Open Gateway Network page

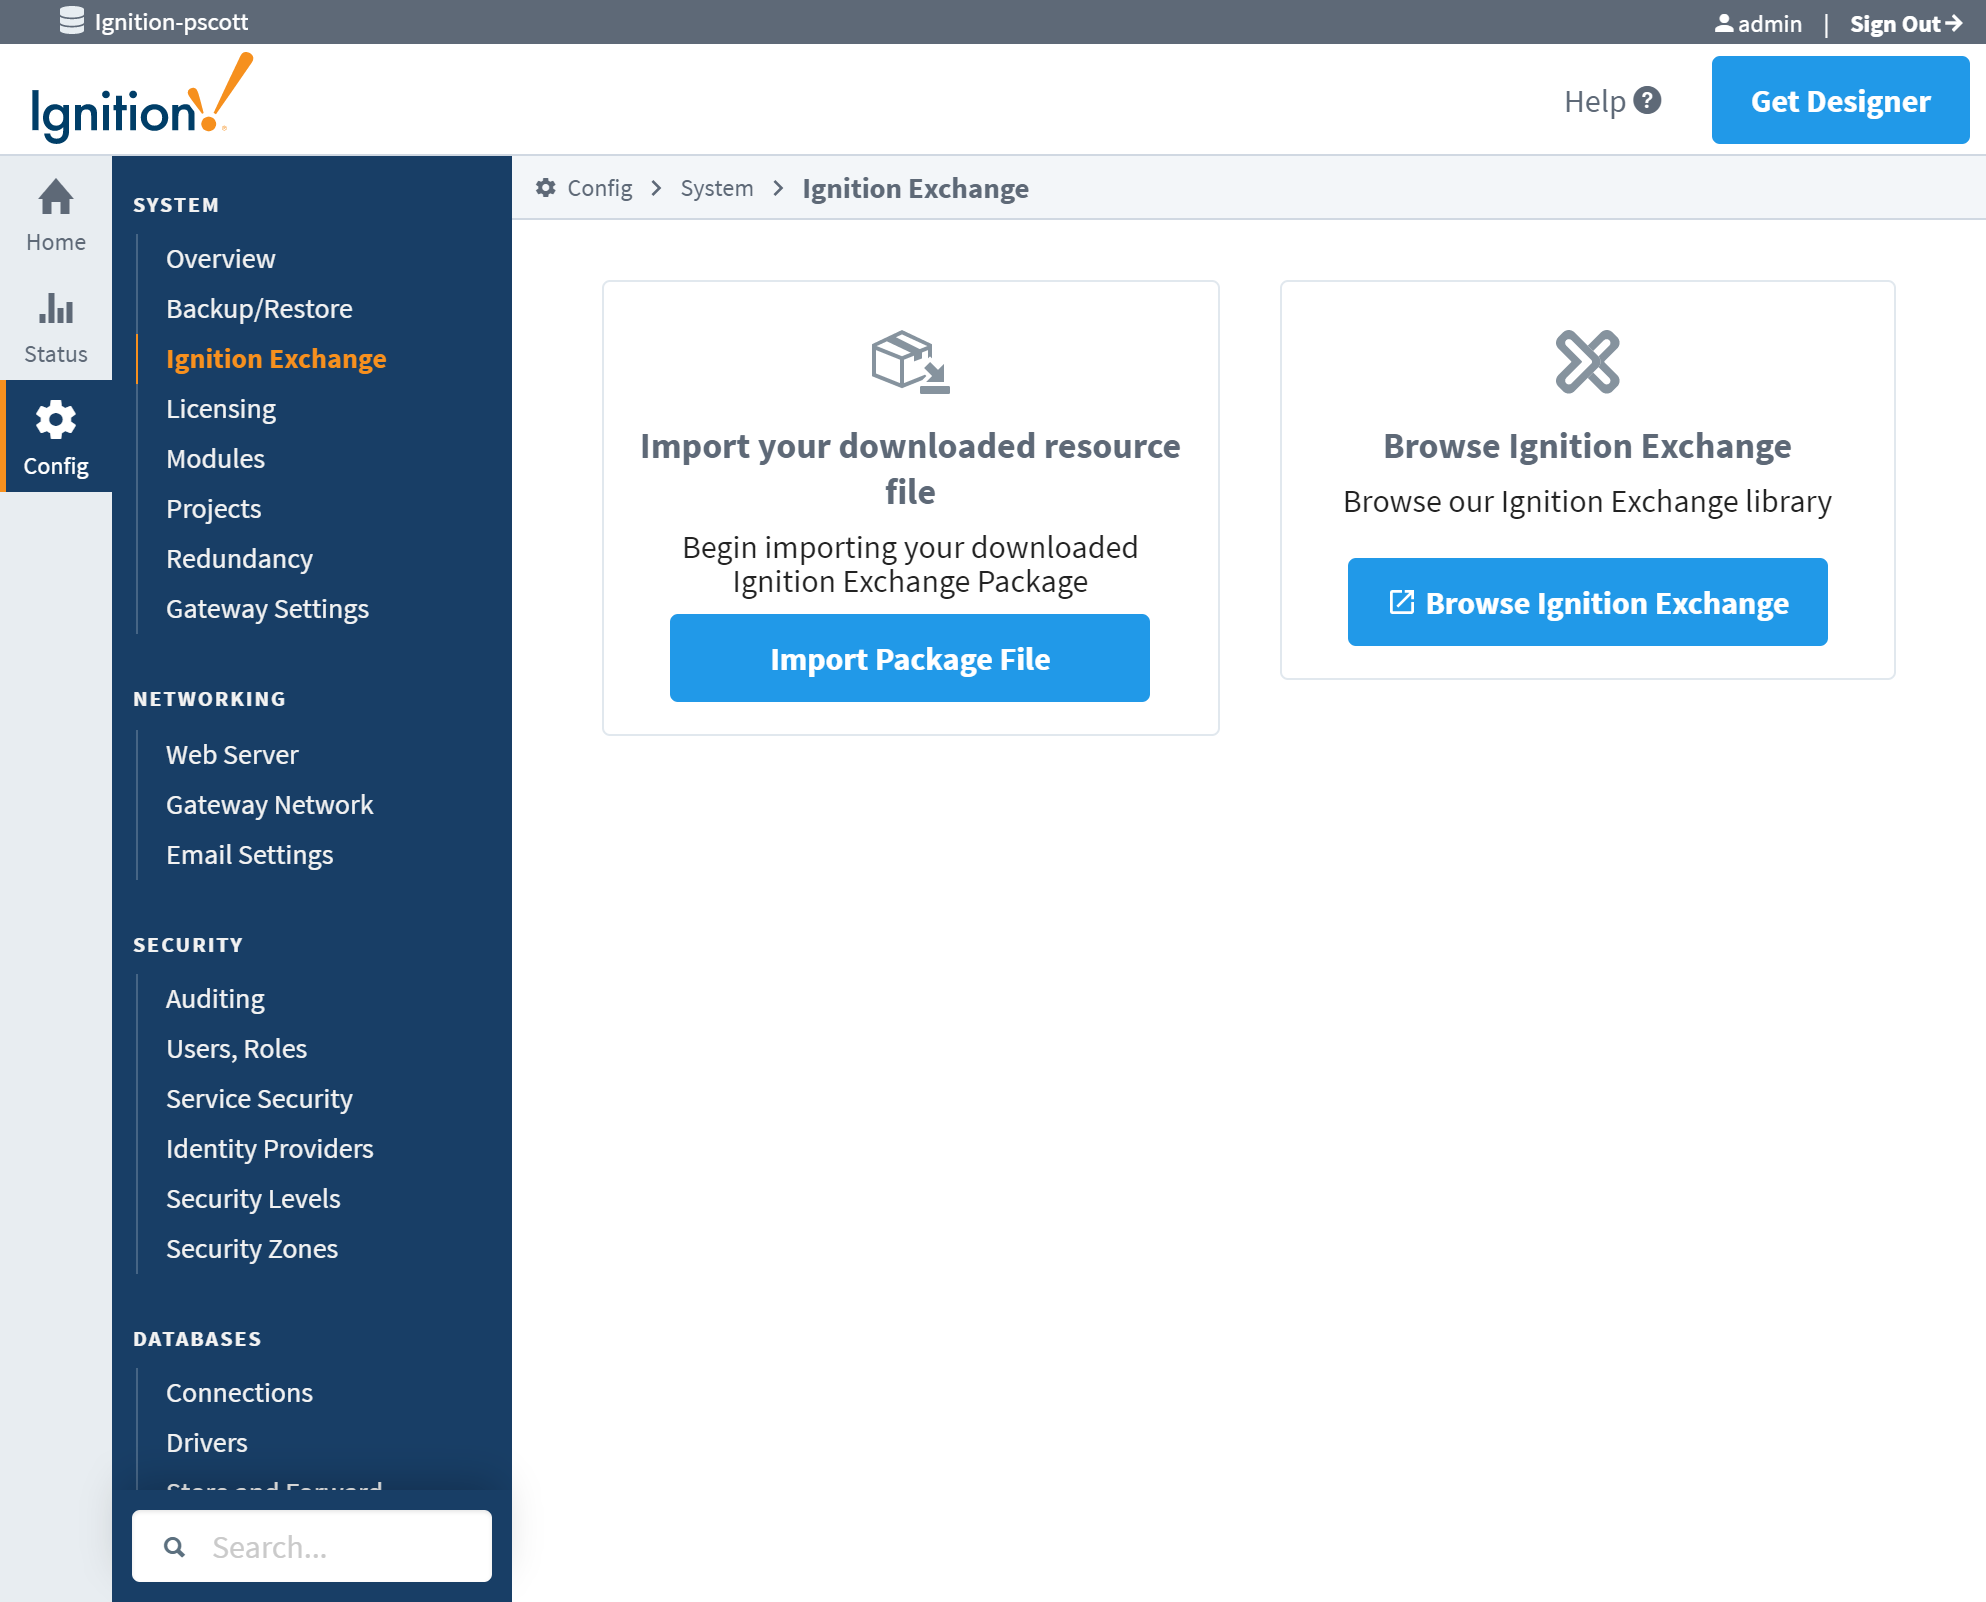click(269, 804)
